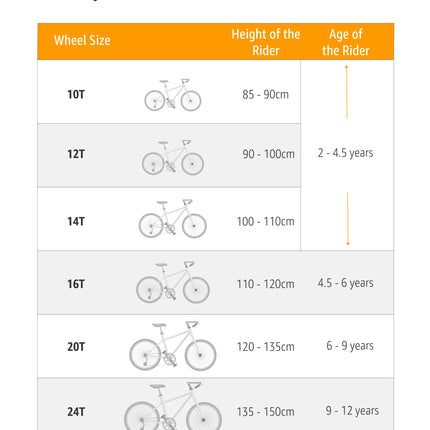Click the 10T wheel size label
Screen dimensions: 430x430
coord(76,94)
